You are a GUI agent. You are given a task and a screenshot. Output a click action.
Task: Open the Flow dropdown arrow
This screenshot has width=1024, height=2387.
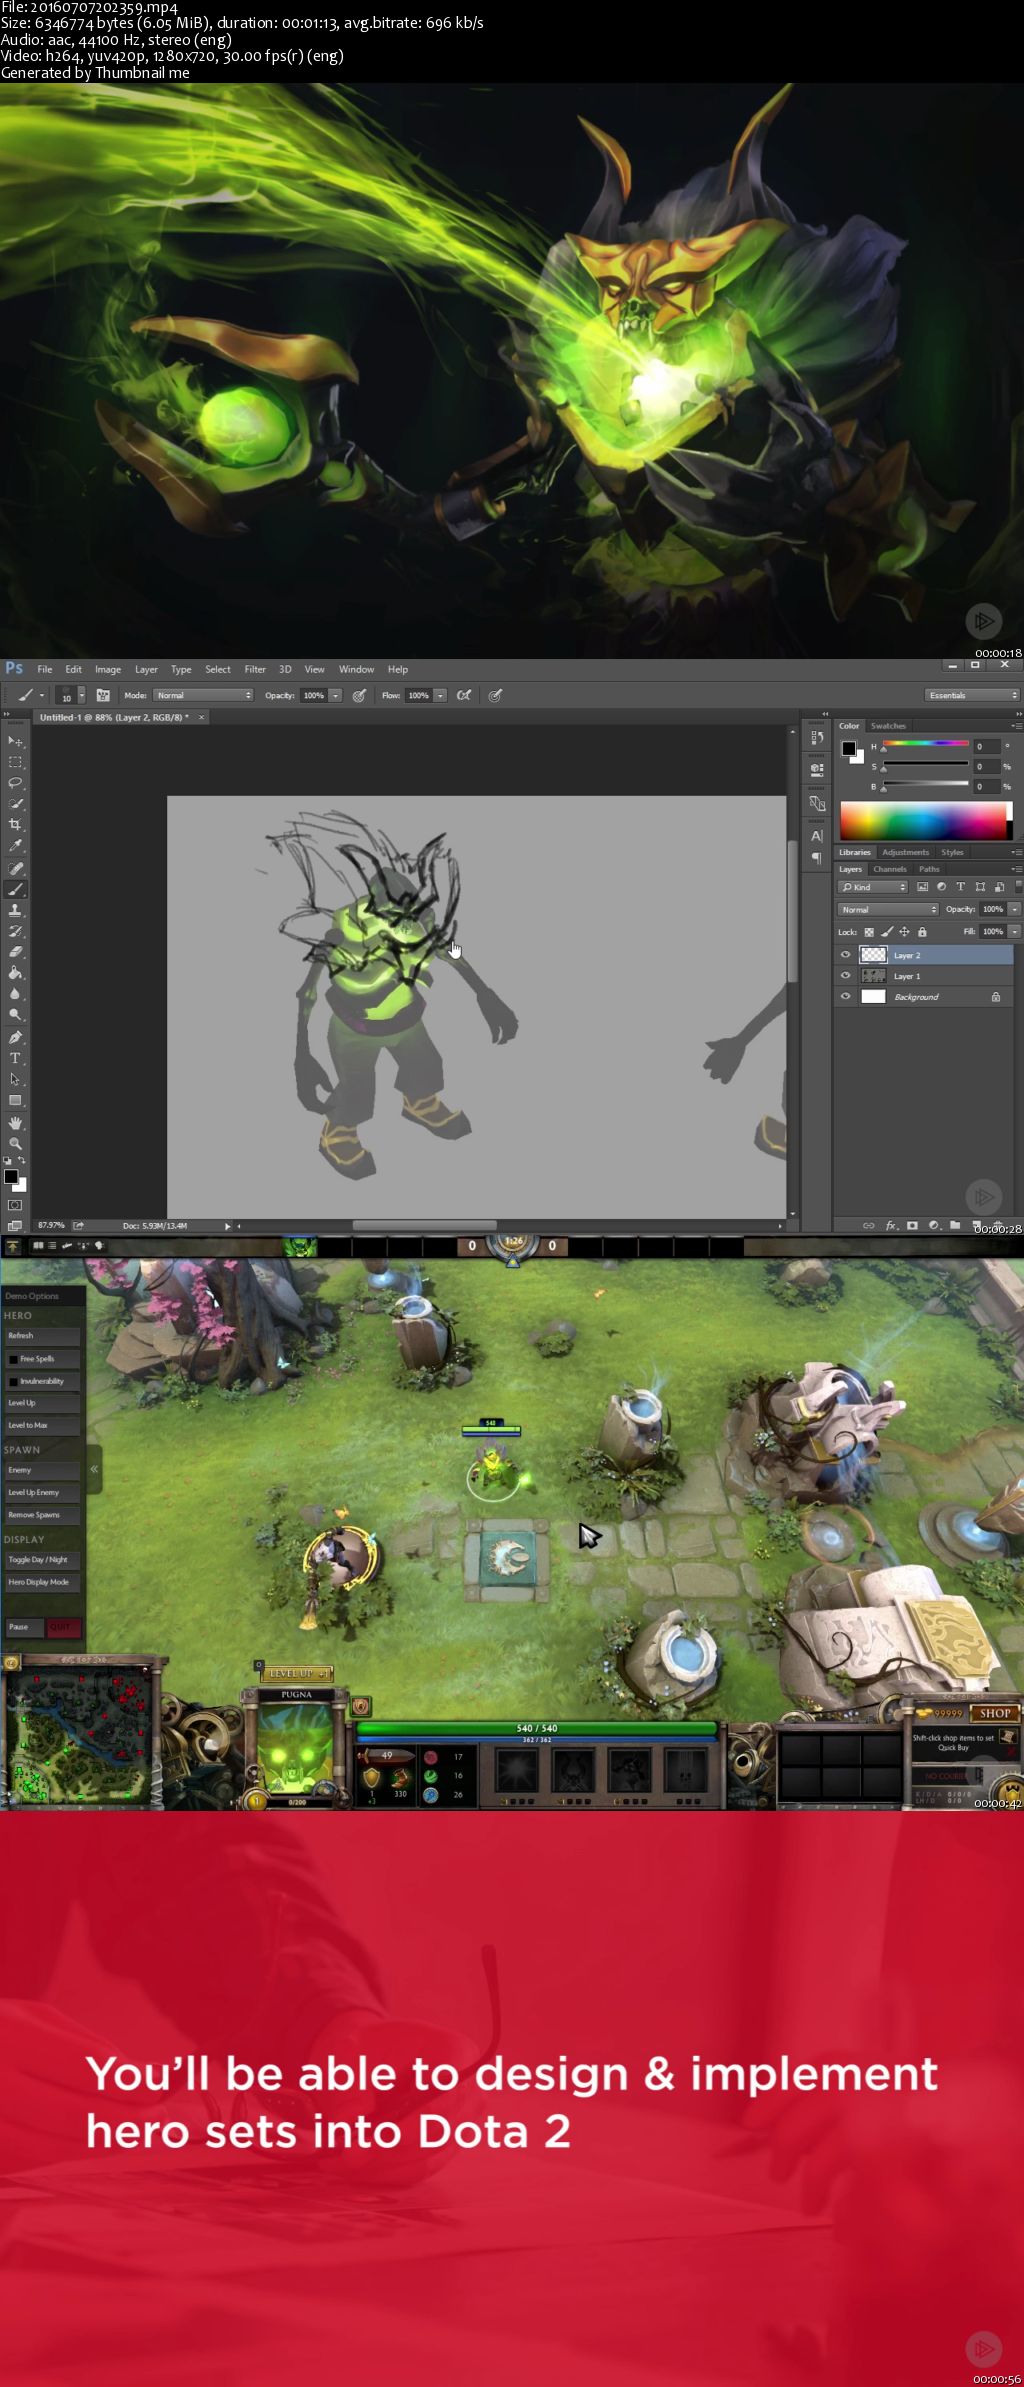click(x=440, y=695)
